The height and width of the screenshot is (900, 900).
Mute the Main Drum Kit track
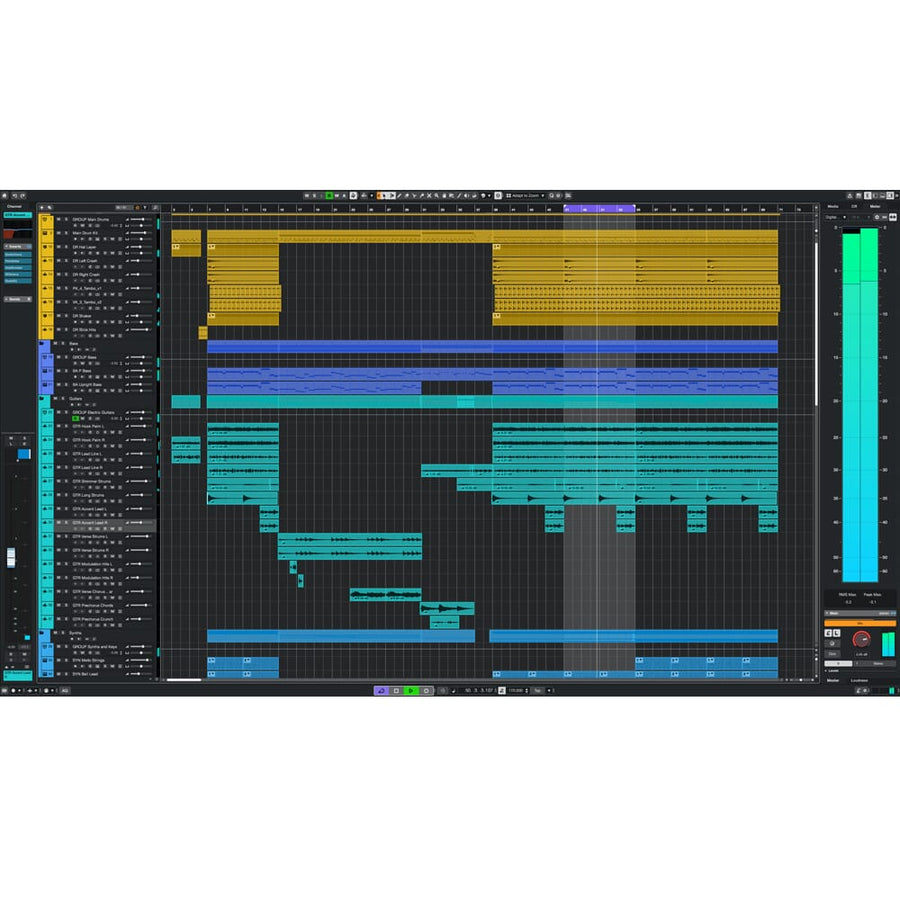pos(59,233)
